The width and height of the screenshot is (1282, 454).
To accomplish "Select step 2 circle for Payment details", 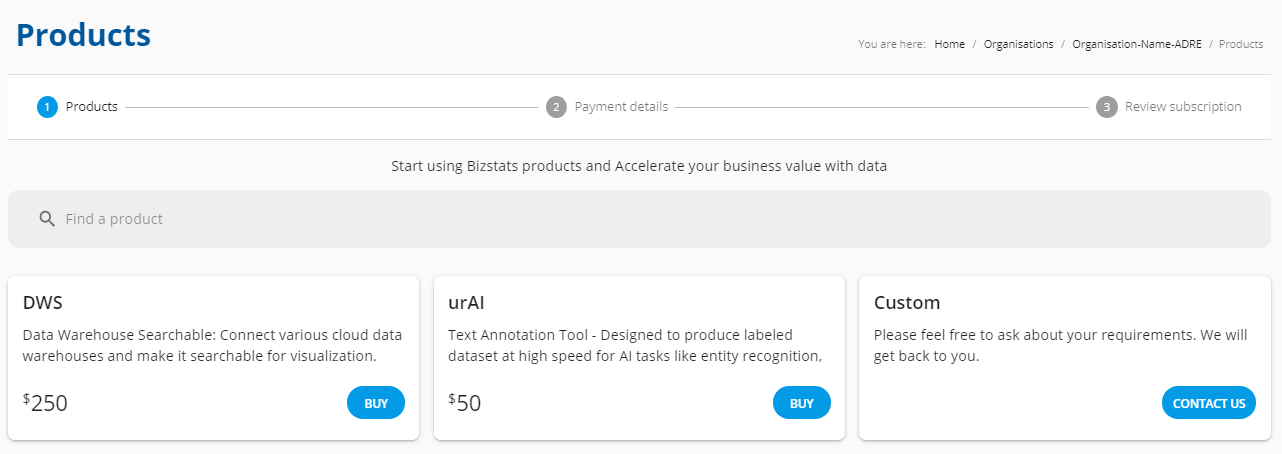I will (x=556, y=107).
